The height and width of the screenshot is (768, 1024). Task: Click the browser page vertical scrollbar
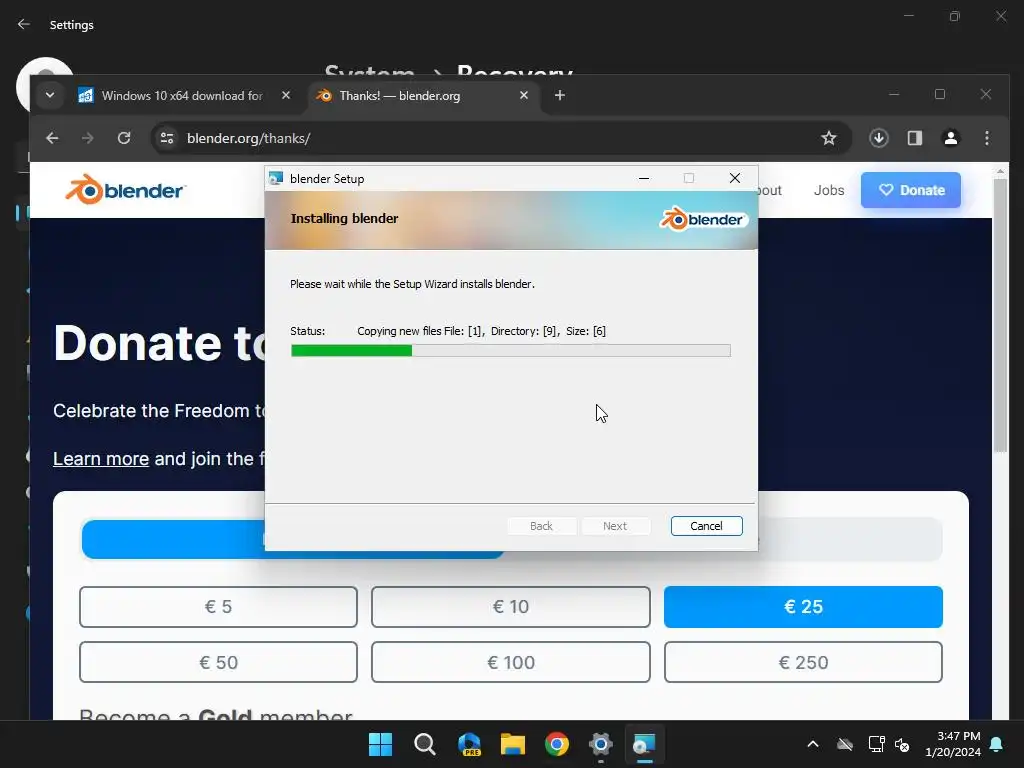(1000, 315)
